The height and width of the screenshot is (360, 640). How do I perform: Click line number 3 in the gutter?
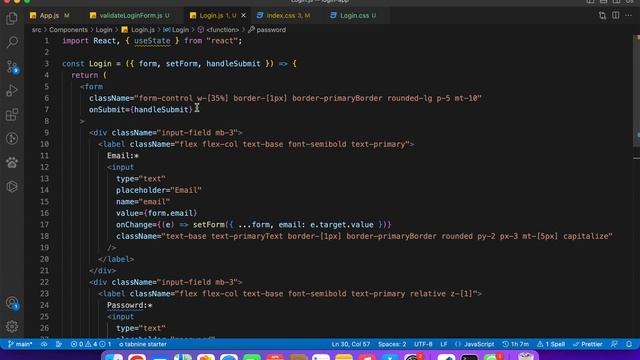click(x=47, y=64)
